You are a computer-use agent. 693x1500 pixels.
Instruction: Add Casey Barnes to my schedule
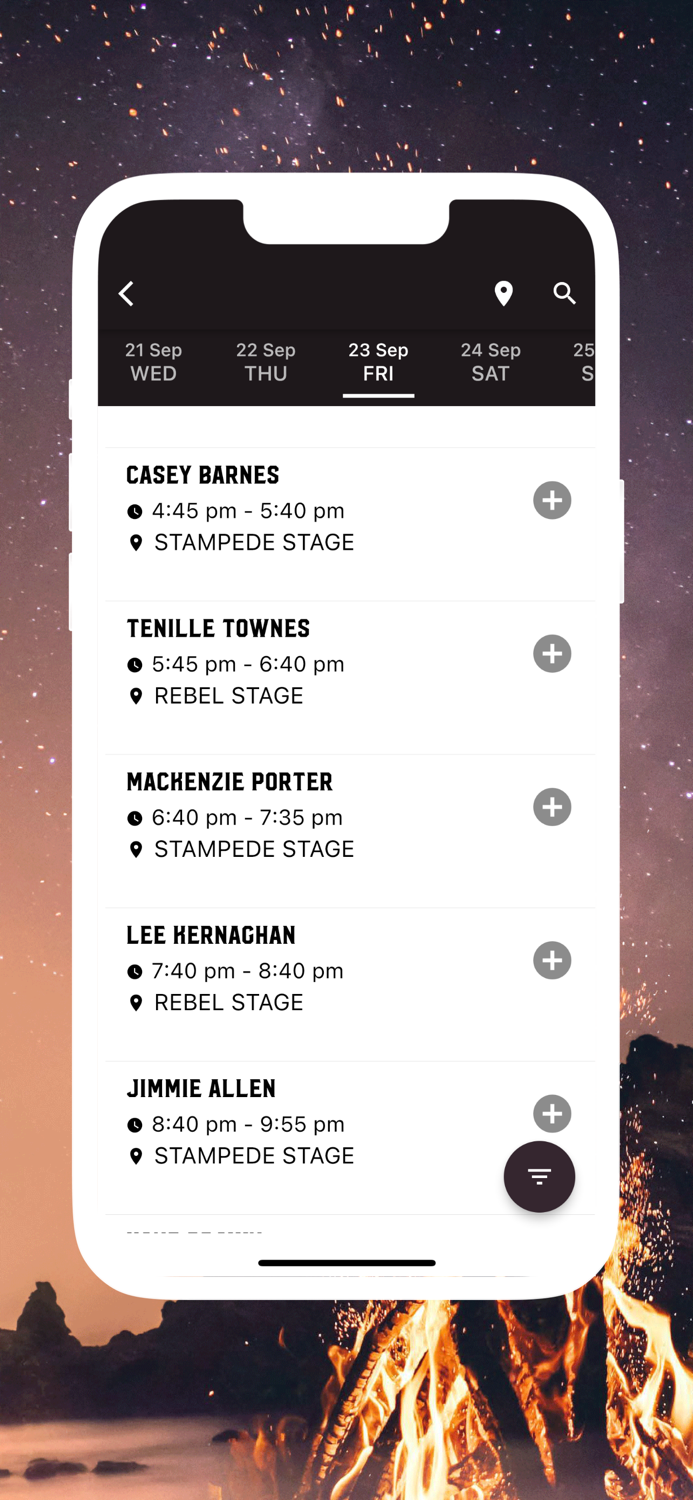tap(552, 500)
